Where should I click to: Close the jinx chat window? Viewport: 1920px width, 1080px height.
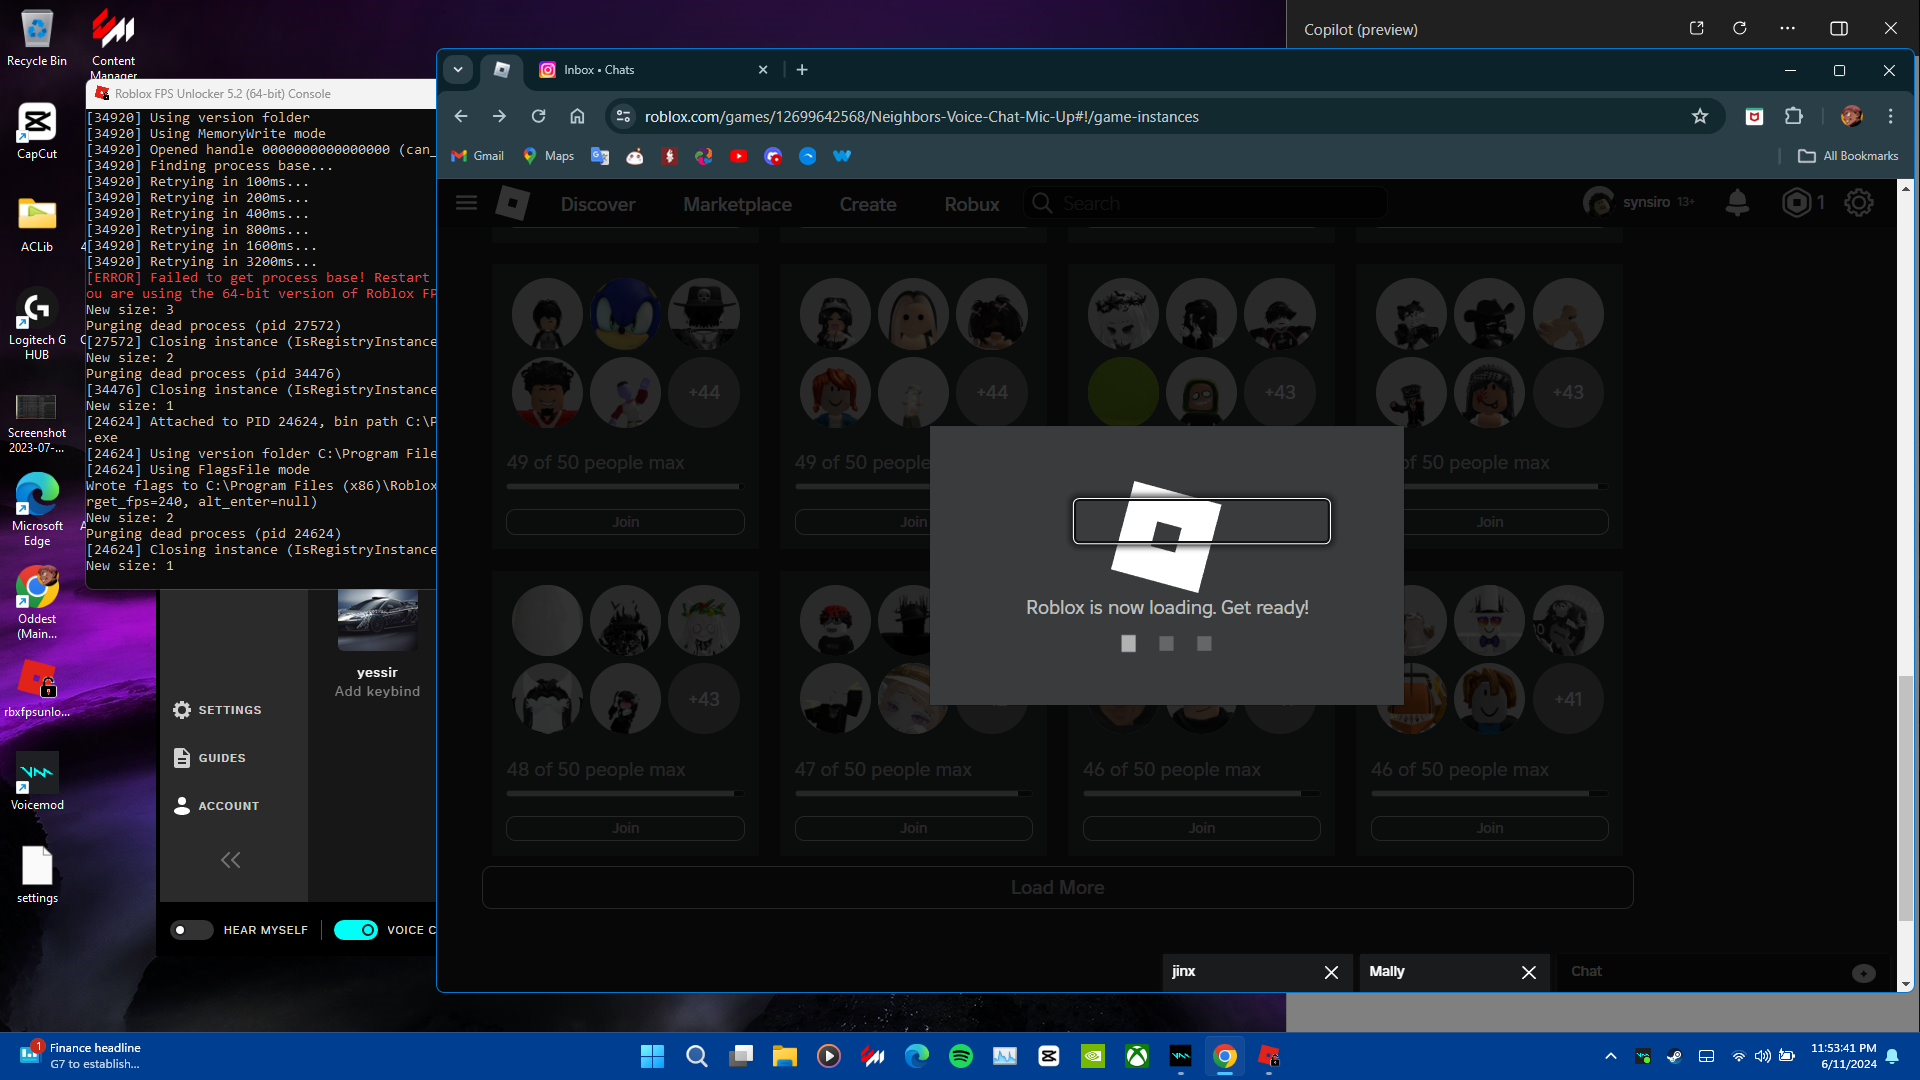(1331, 972)
